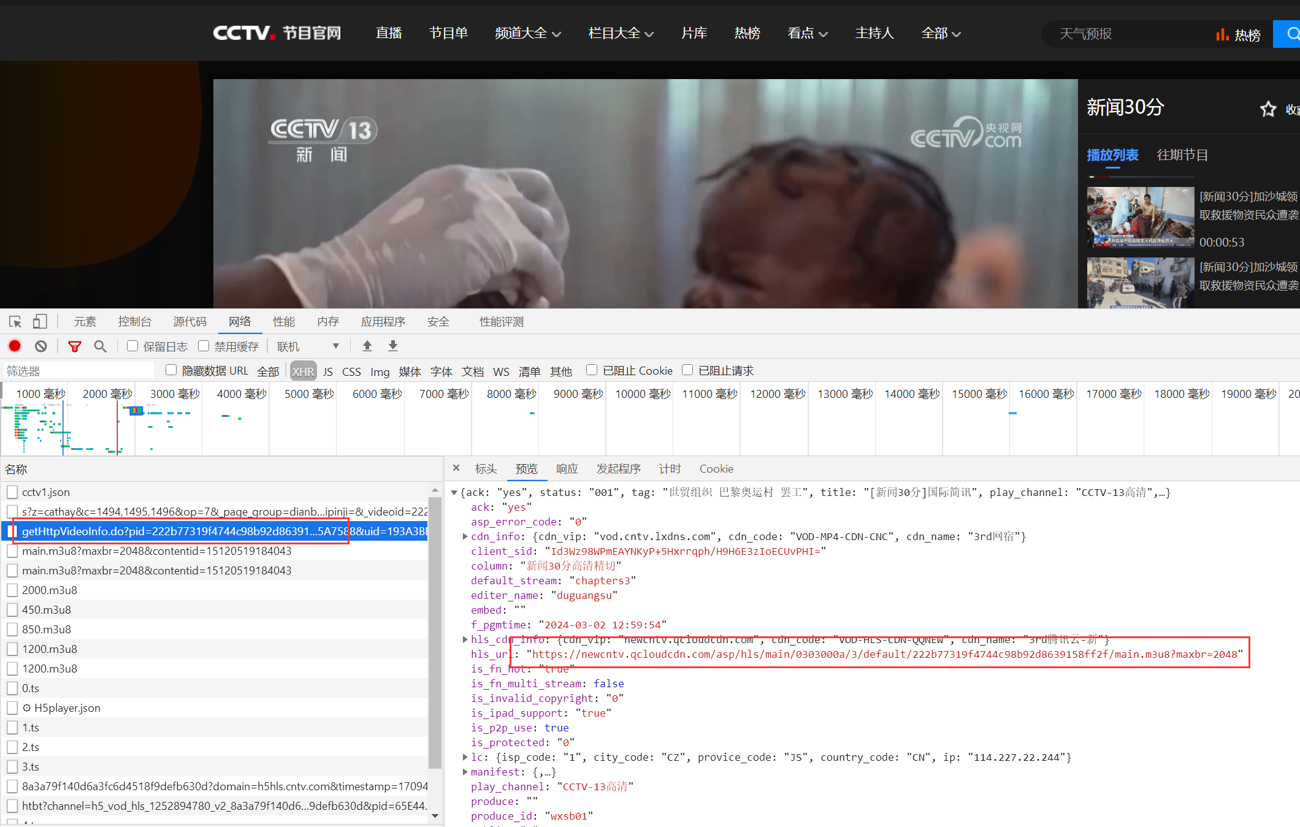Click the export HAR download arrow
Screen dimensions: 1300x827
click(x=393, y=346)
